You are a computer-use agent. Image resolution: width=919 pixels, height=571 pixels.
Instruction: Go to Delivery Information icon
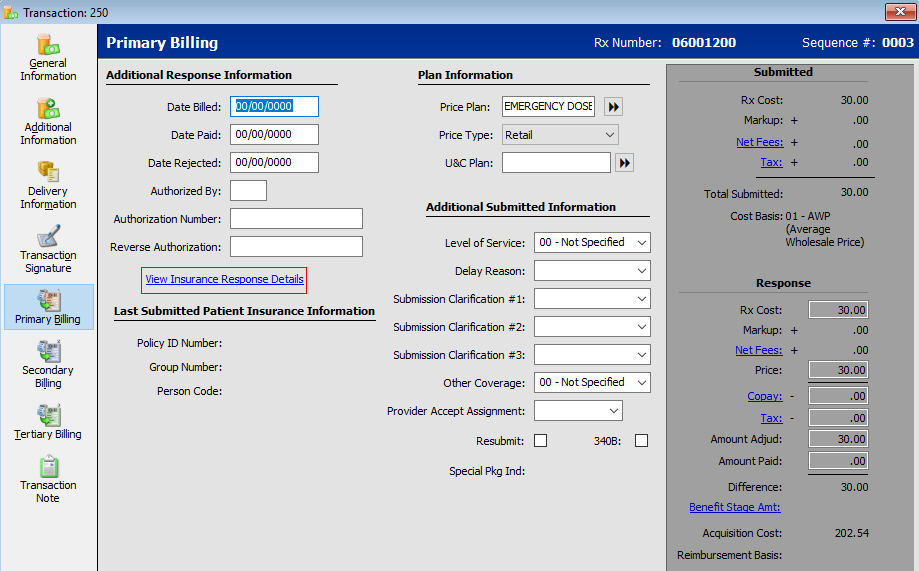click(48, 172)
